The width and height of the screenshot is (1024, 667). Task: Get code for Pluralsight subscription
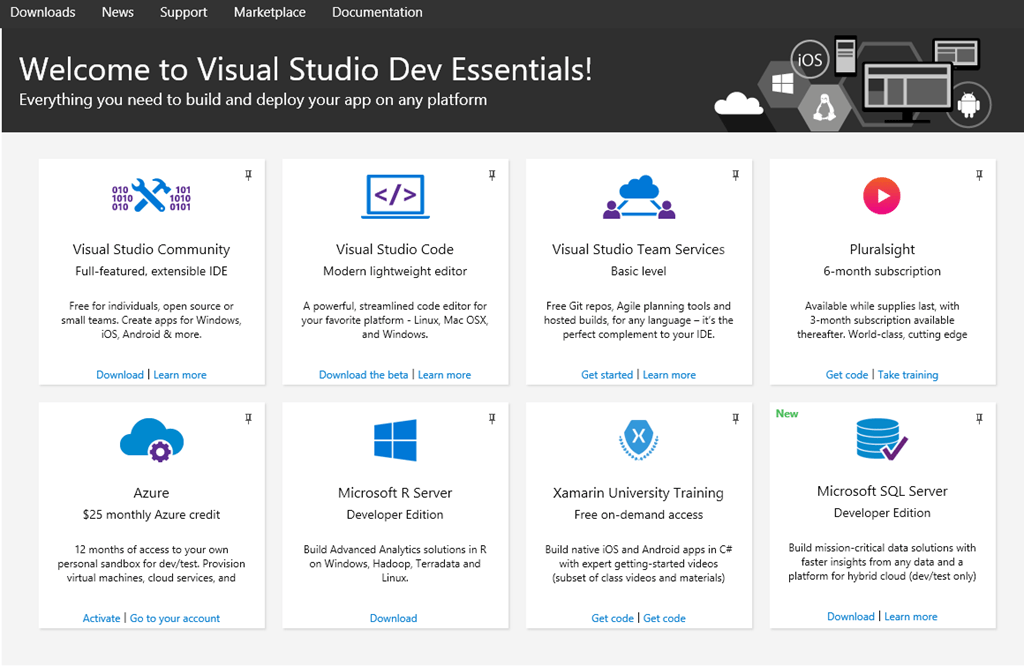click(x=846, y=374)
